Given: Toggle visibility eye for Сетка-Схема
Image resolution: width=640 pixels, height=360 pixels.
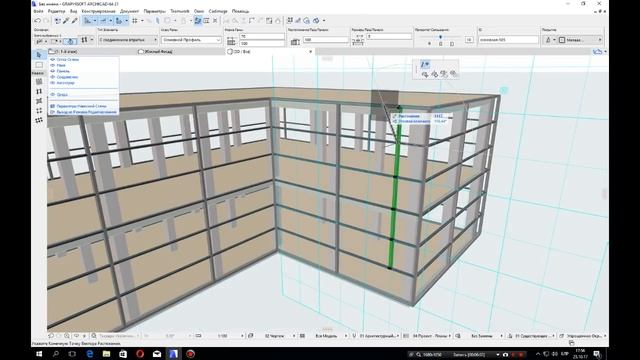Looking at the screenshot, I should click(x=52, y=60).
